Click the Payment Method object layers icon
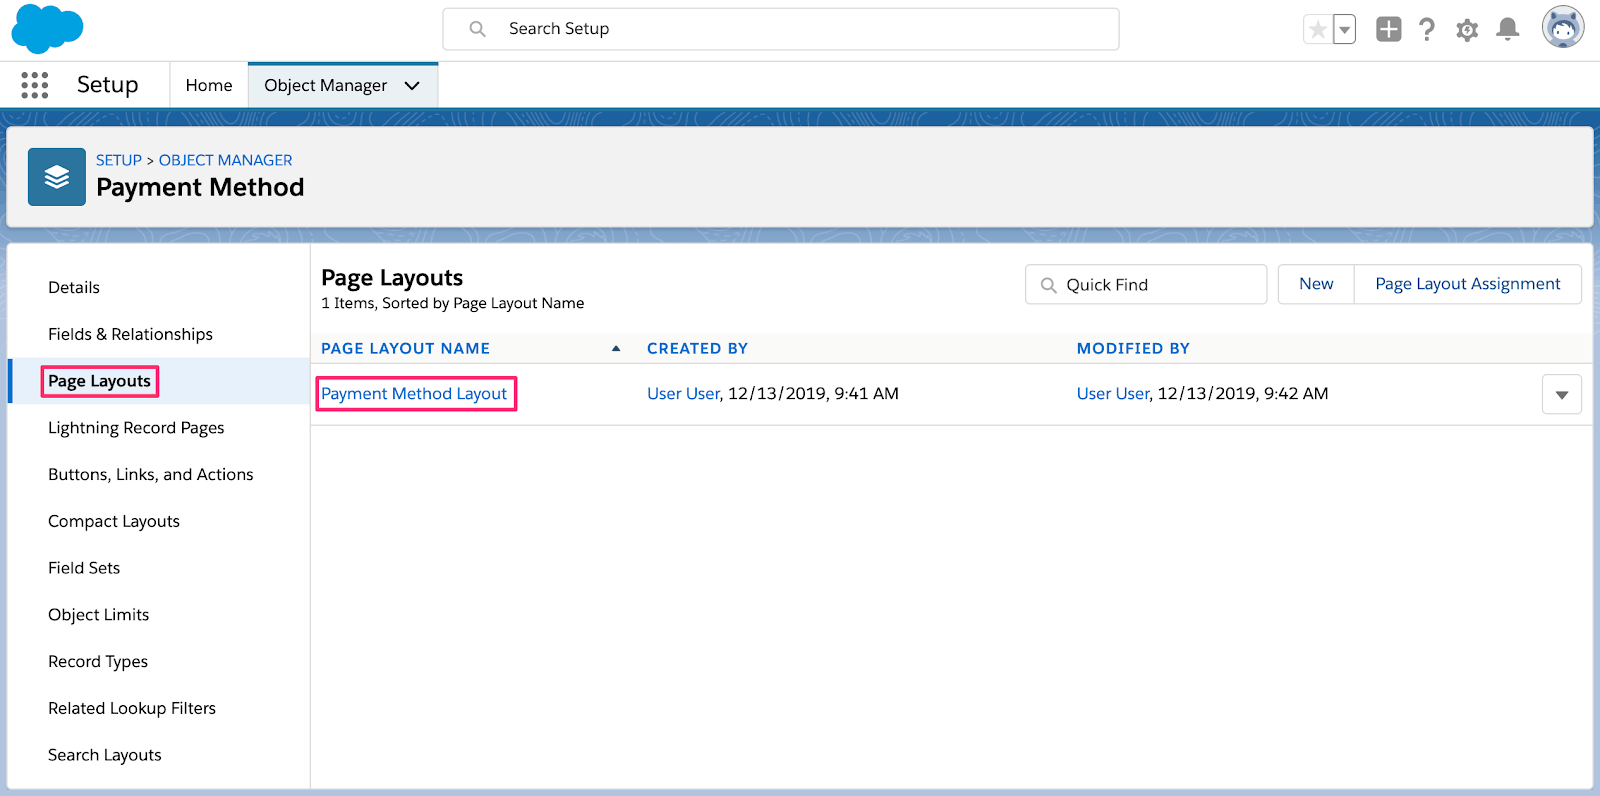Viewport: 1600px width, 796px height. point(57,177)
